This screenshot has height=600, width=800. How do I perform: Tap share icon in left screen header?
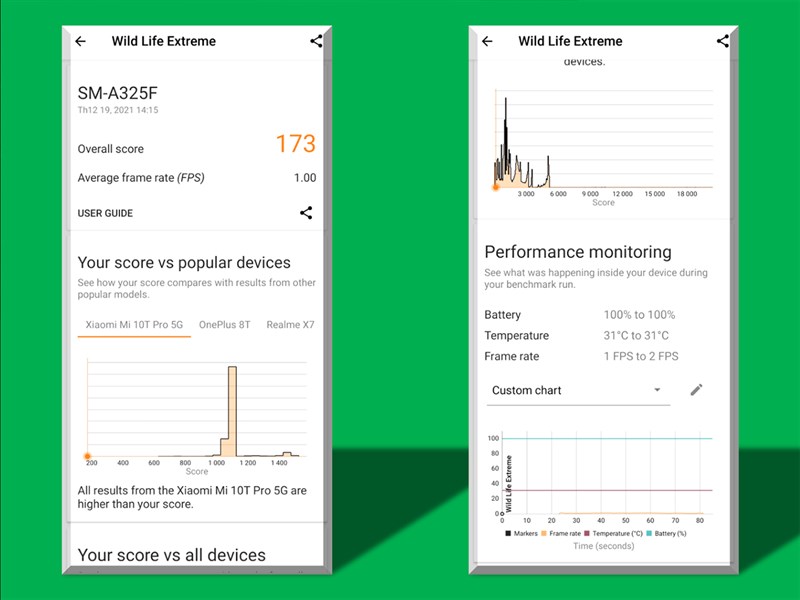(316, 41)
